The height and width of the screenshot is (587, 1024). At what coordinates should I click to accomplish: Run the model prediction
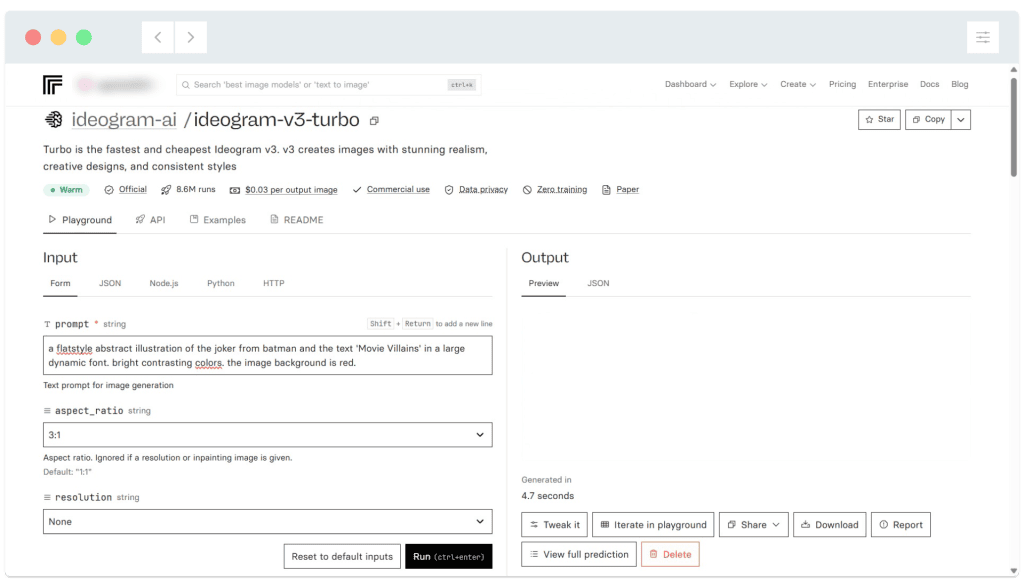(449, 556)
